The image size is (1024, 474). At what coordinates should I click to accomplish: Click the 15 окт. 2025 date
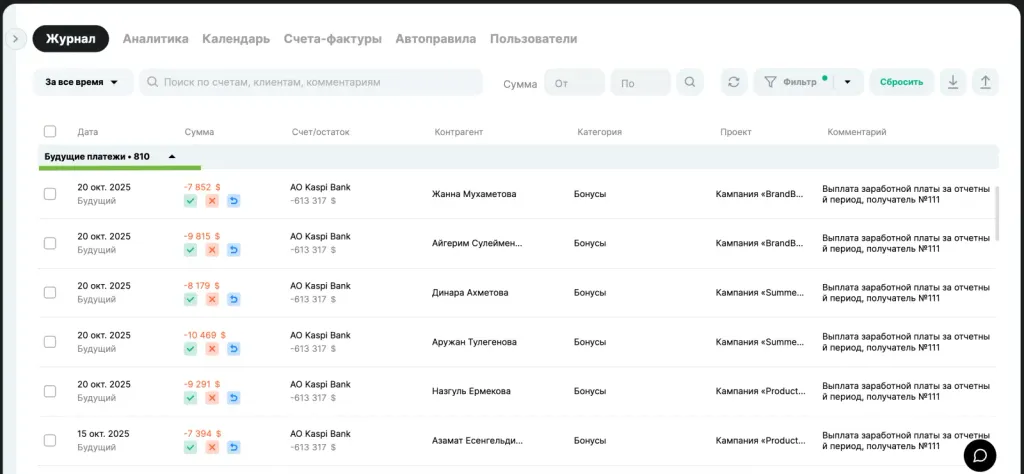point(104,434)
